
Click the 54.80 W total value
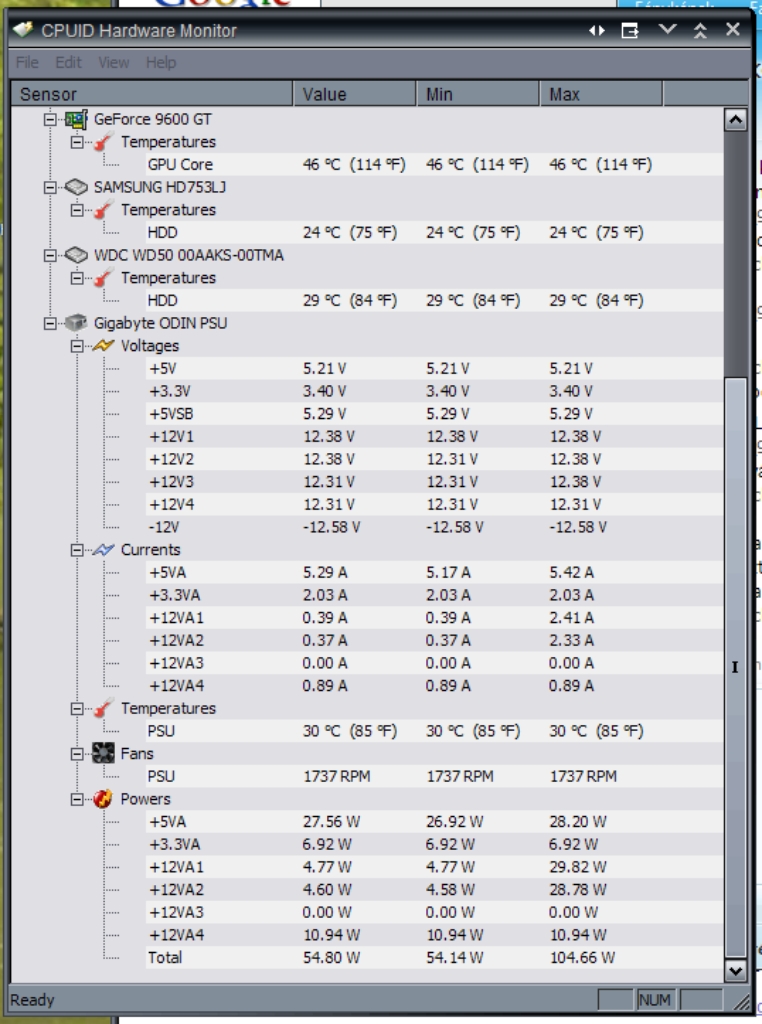tap(331, 958)
